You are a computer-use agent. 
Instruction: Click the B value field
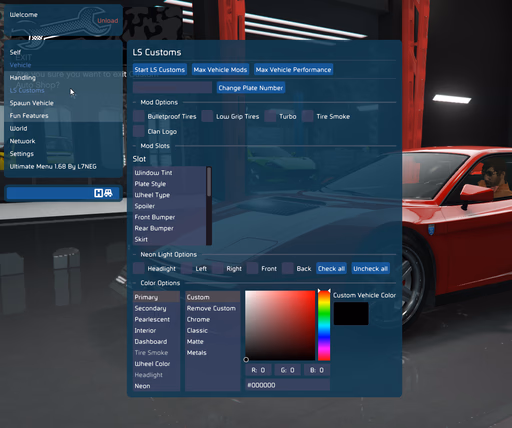coord(317,370)
